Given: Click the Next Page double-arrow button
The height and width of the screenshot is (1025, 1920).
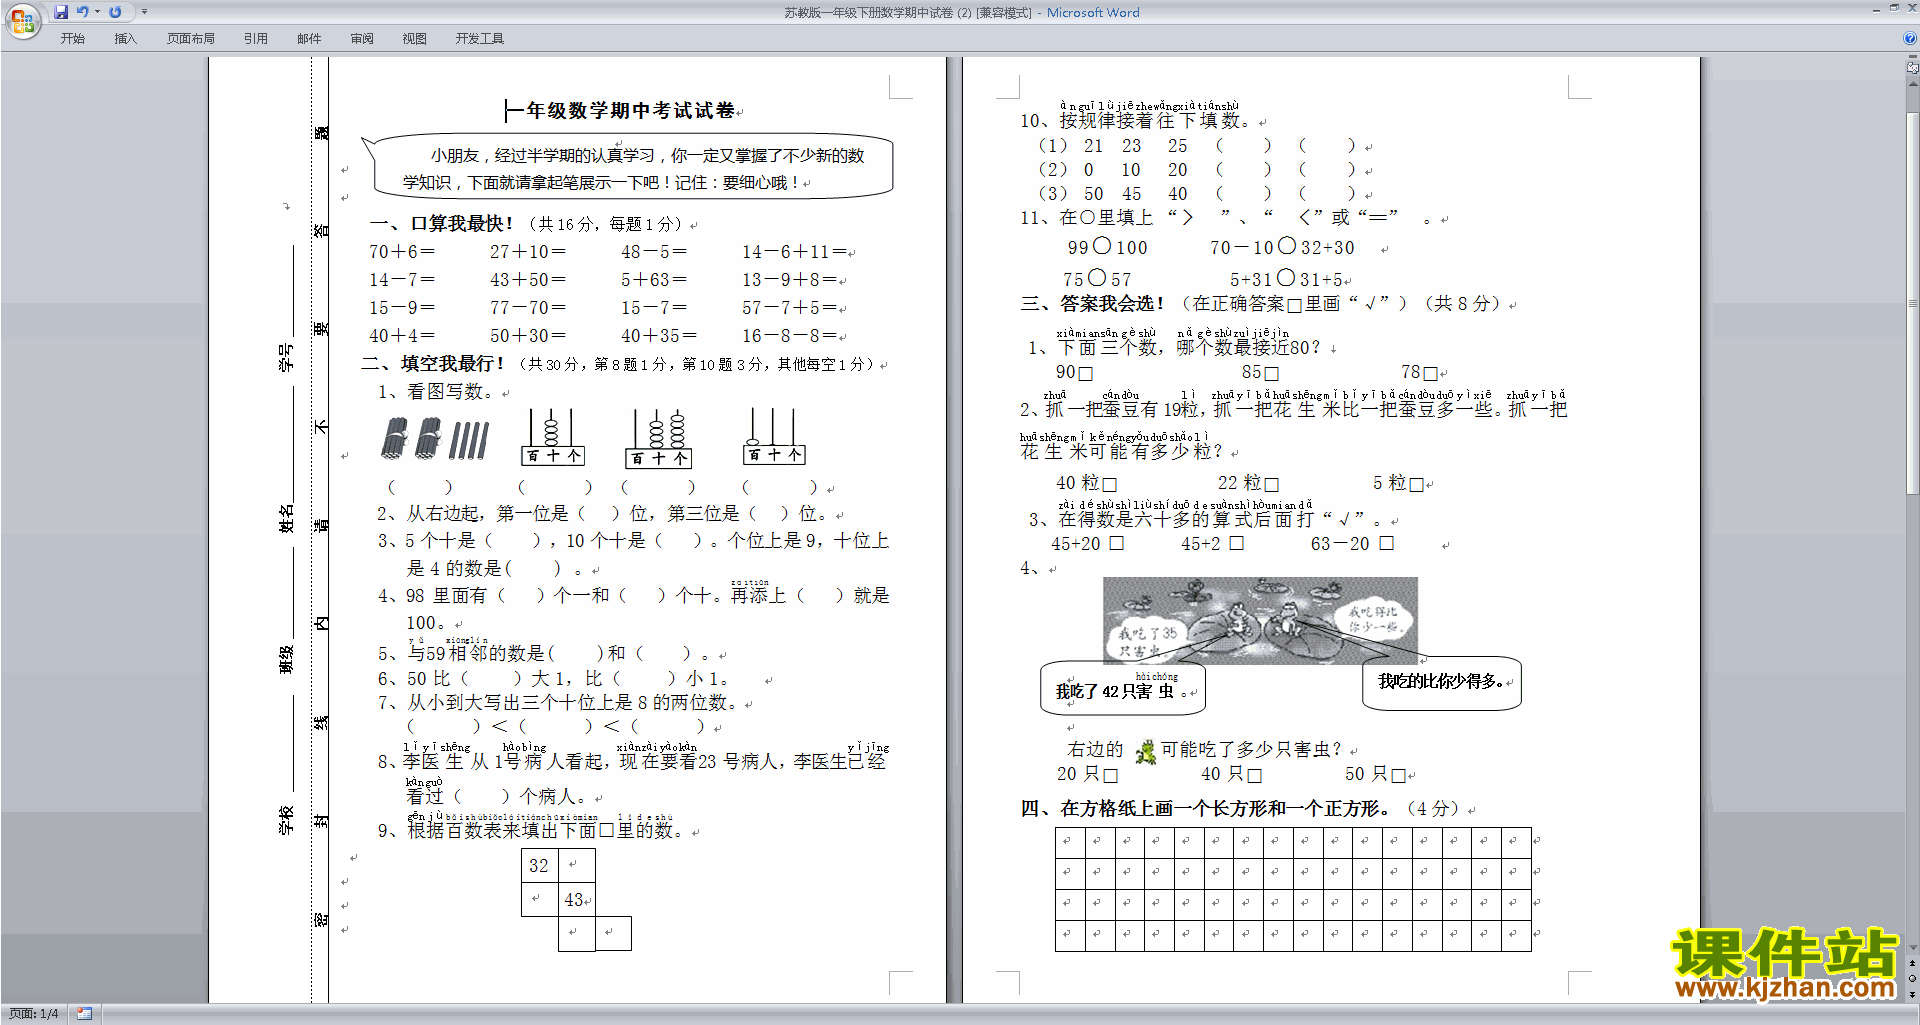Looking at the screenshot, I should [1913, 994].
